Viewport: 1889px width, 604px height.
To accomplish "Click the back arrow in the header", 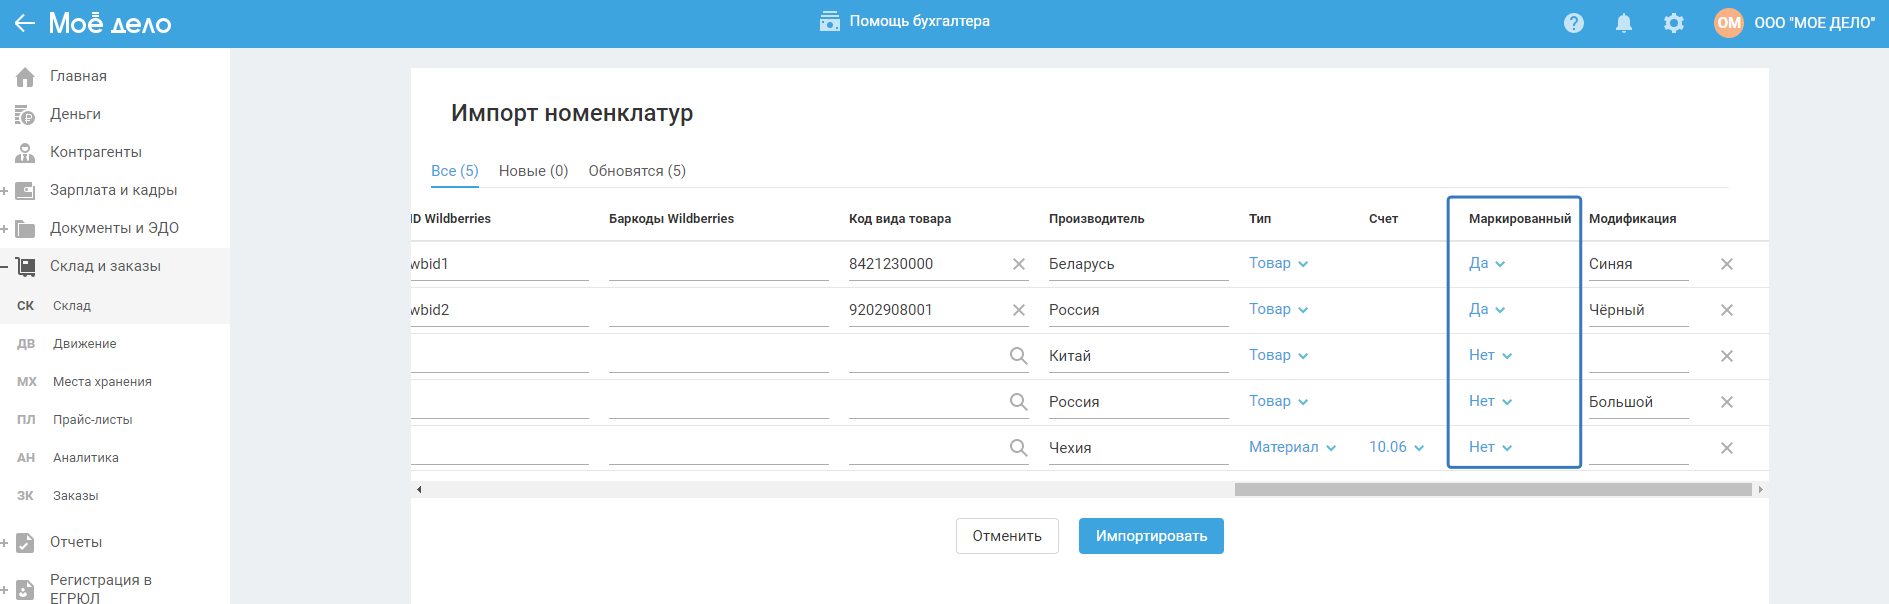I will pos(24,23).
